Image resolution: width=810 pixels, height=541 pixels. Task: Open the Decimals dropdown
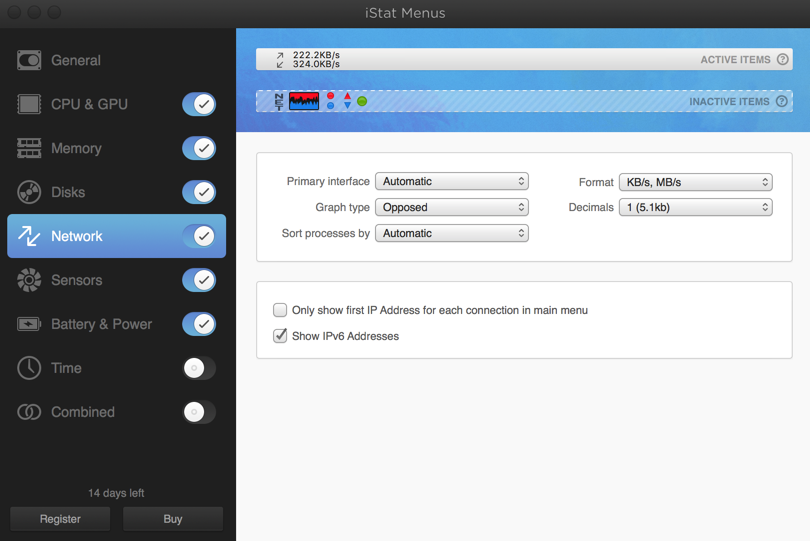coord(695,207)
